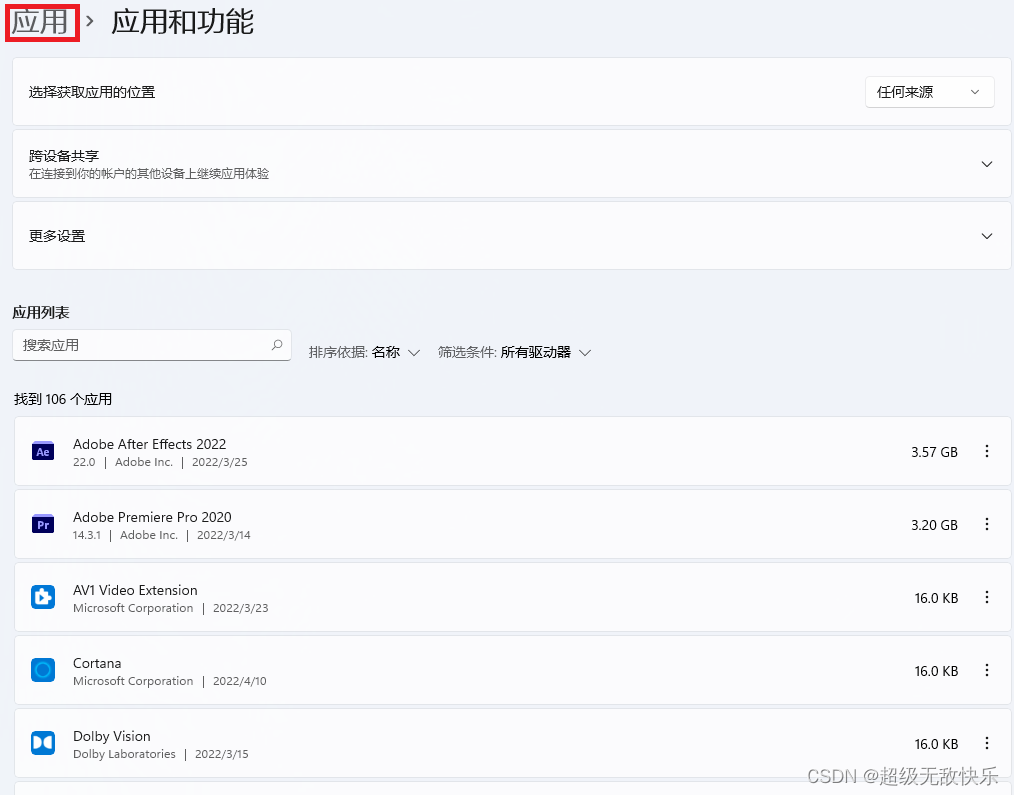The image size is (1014, 795).
Task: Open more options for Dolby Vision
Action: point(986,744)
